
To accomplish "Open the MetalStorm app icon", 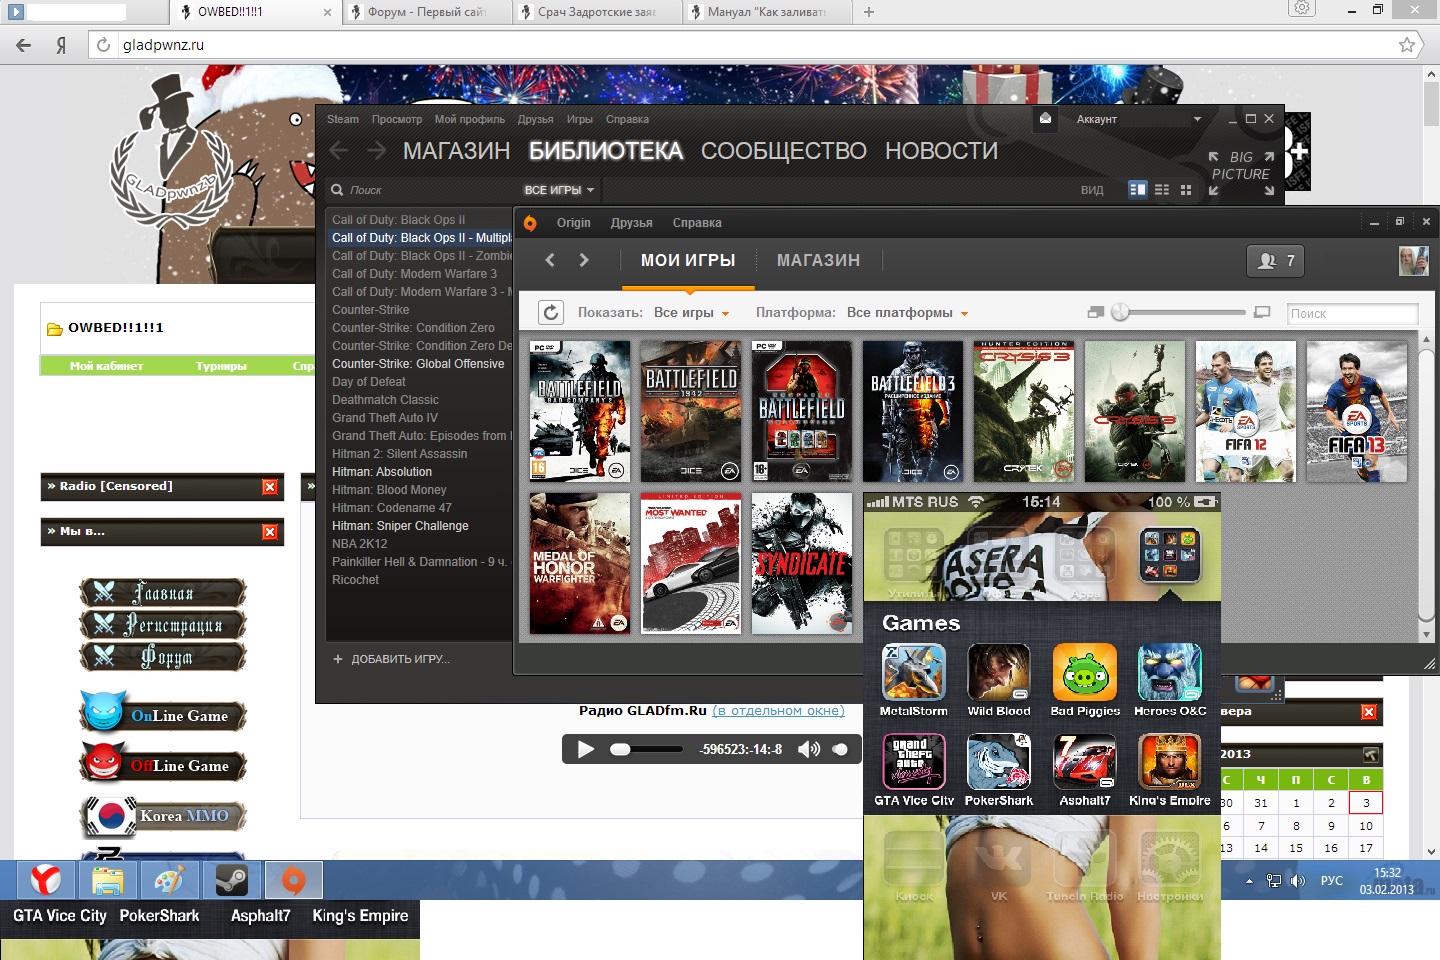I will coord(914,672).
